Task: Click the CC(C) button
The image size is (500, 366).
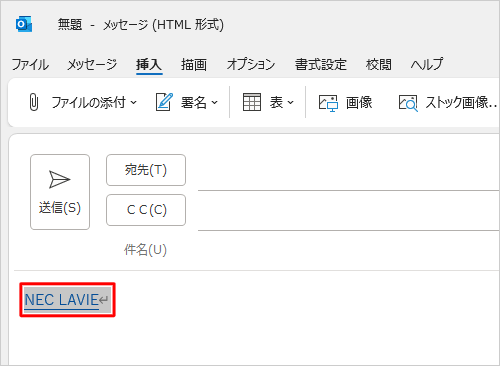Action: (146, 210)
